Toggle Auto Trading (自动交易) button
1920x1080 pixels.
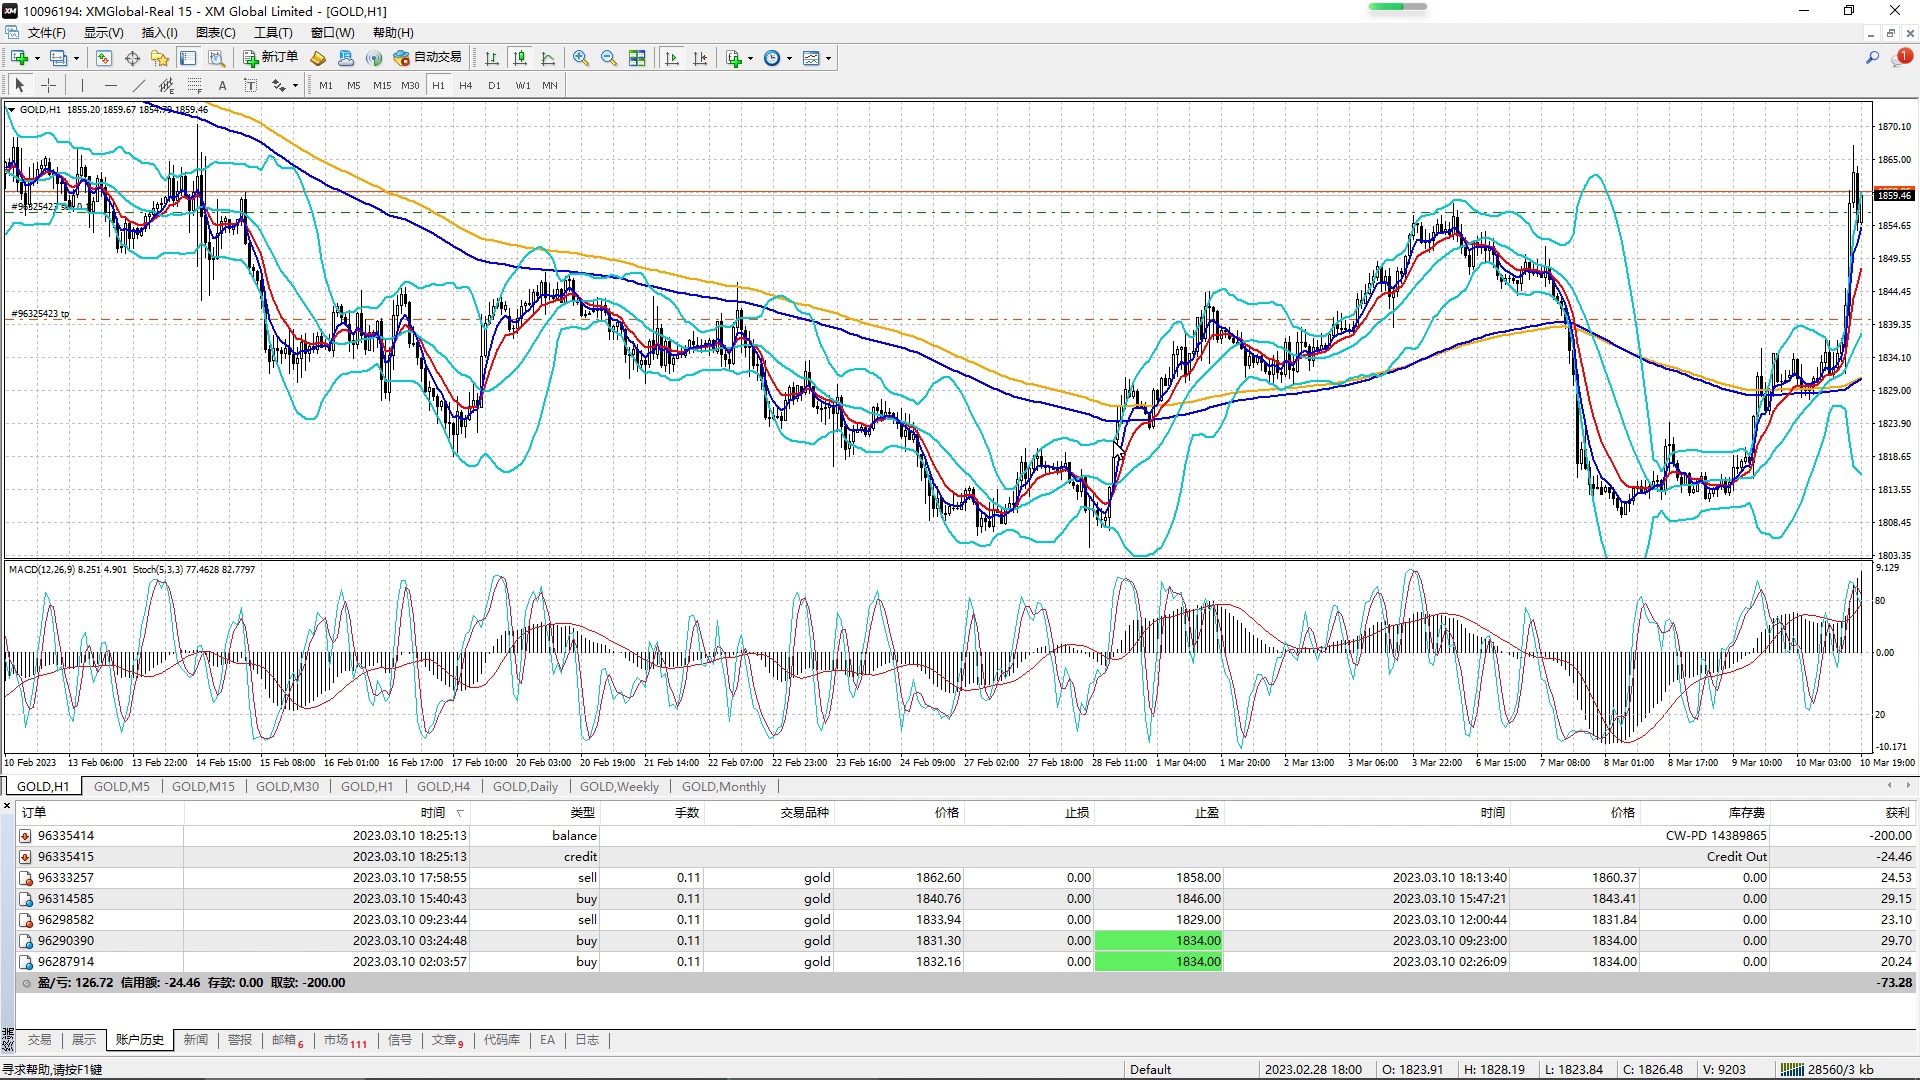pos(428,58)
